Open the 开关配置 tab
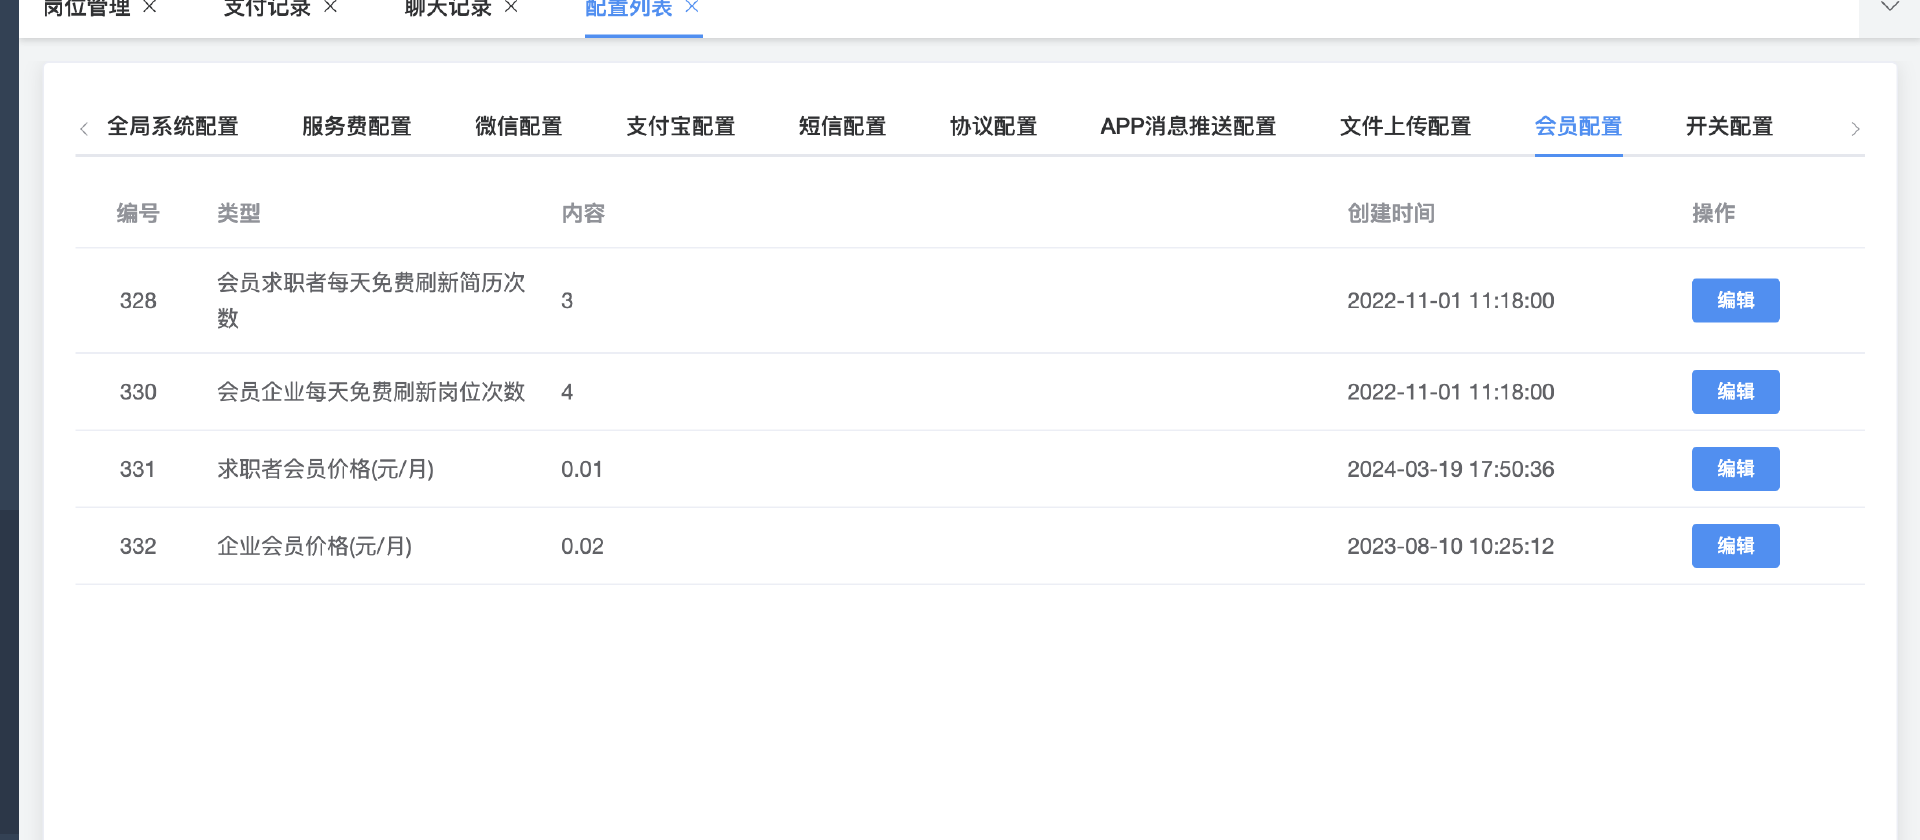The image size is (1920, 840). coord(1729,127)
